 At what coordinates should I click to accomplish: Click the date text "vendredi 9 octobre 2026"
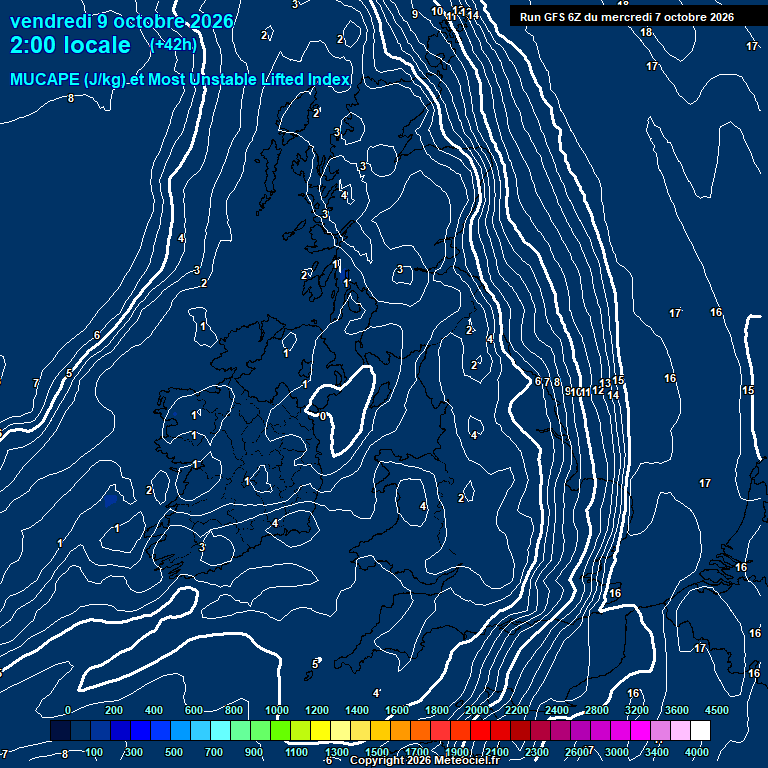click(x=121, y=22)
